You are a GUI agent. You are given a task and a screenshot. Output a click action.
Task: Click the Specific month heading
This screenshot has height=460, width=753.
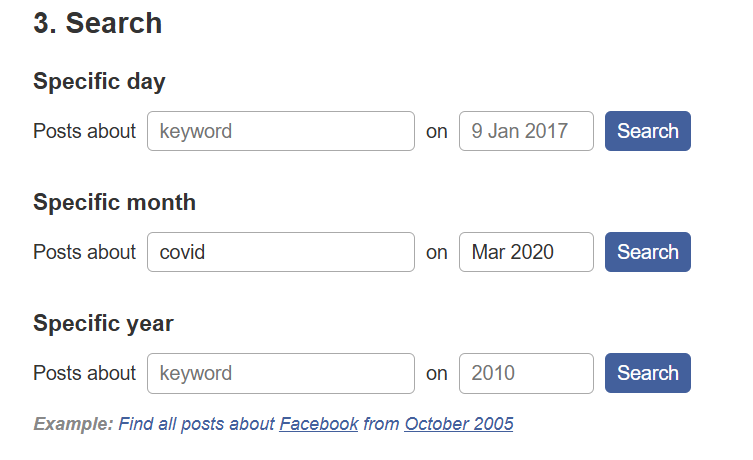114,203
